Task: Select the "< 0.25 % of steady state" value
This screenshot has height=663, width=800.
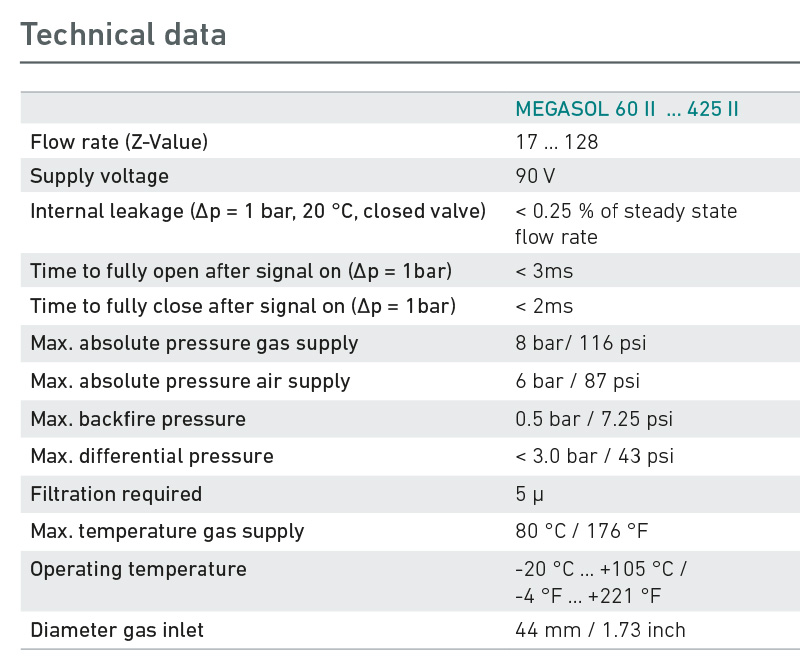Action: [x=626, y=212]
